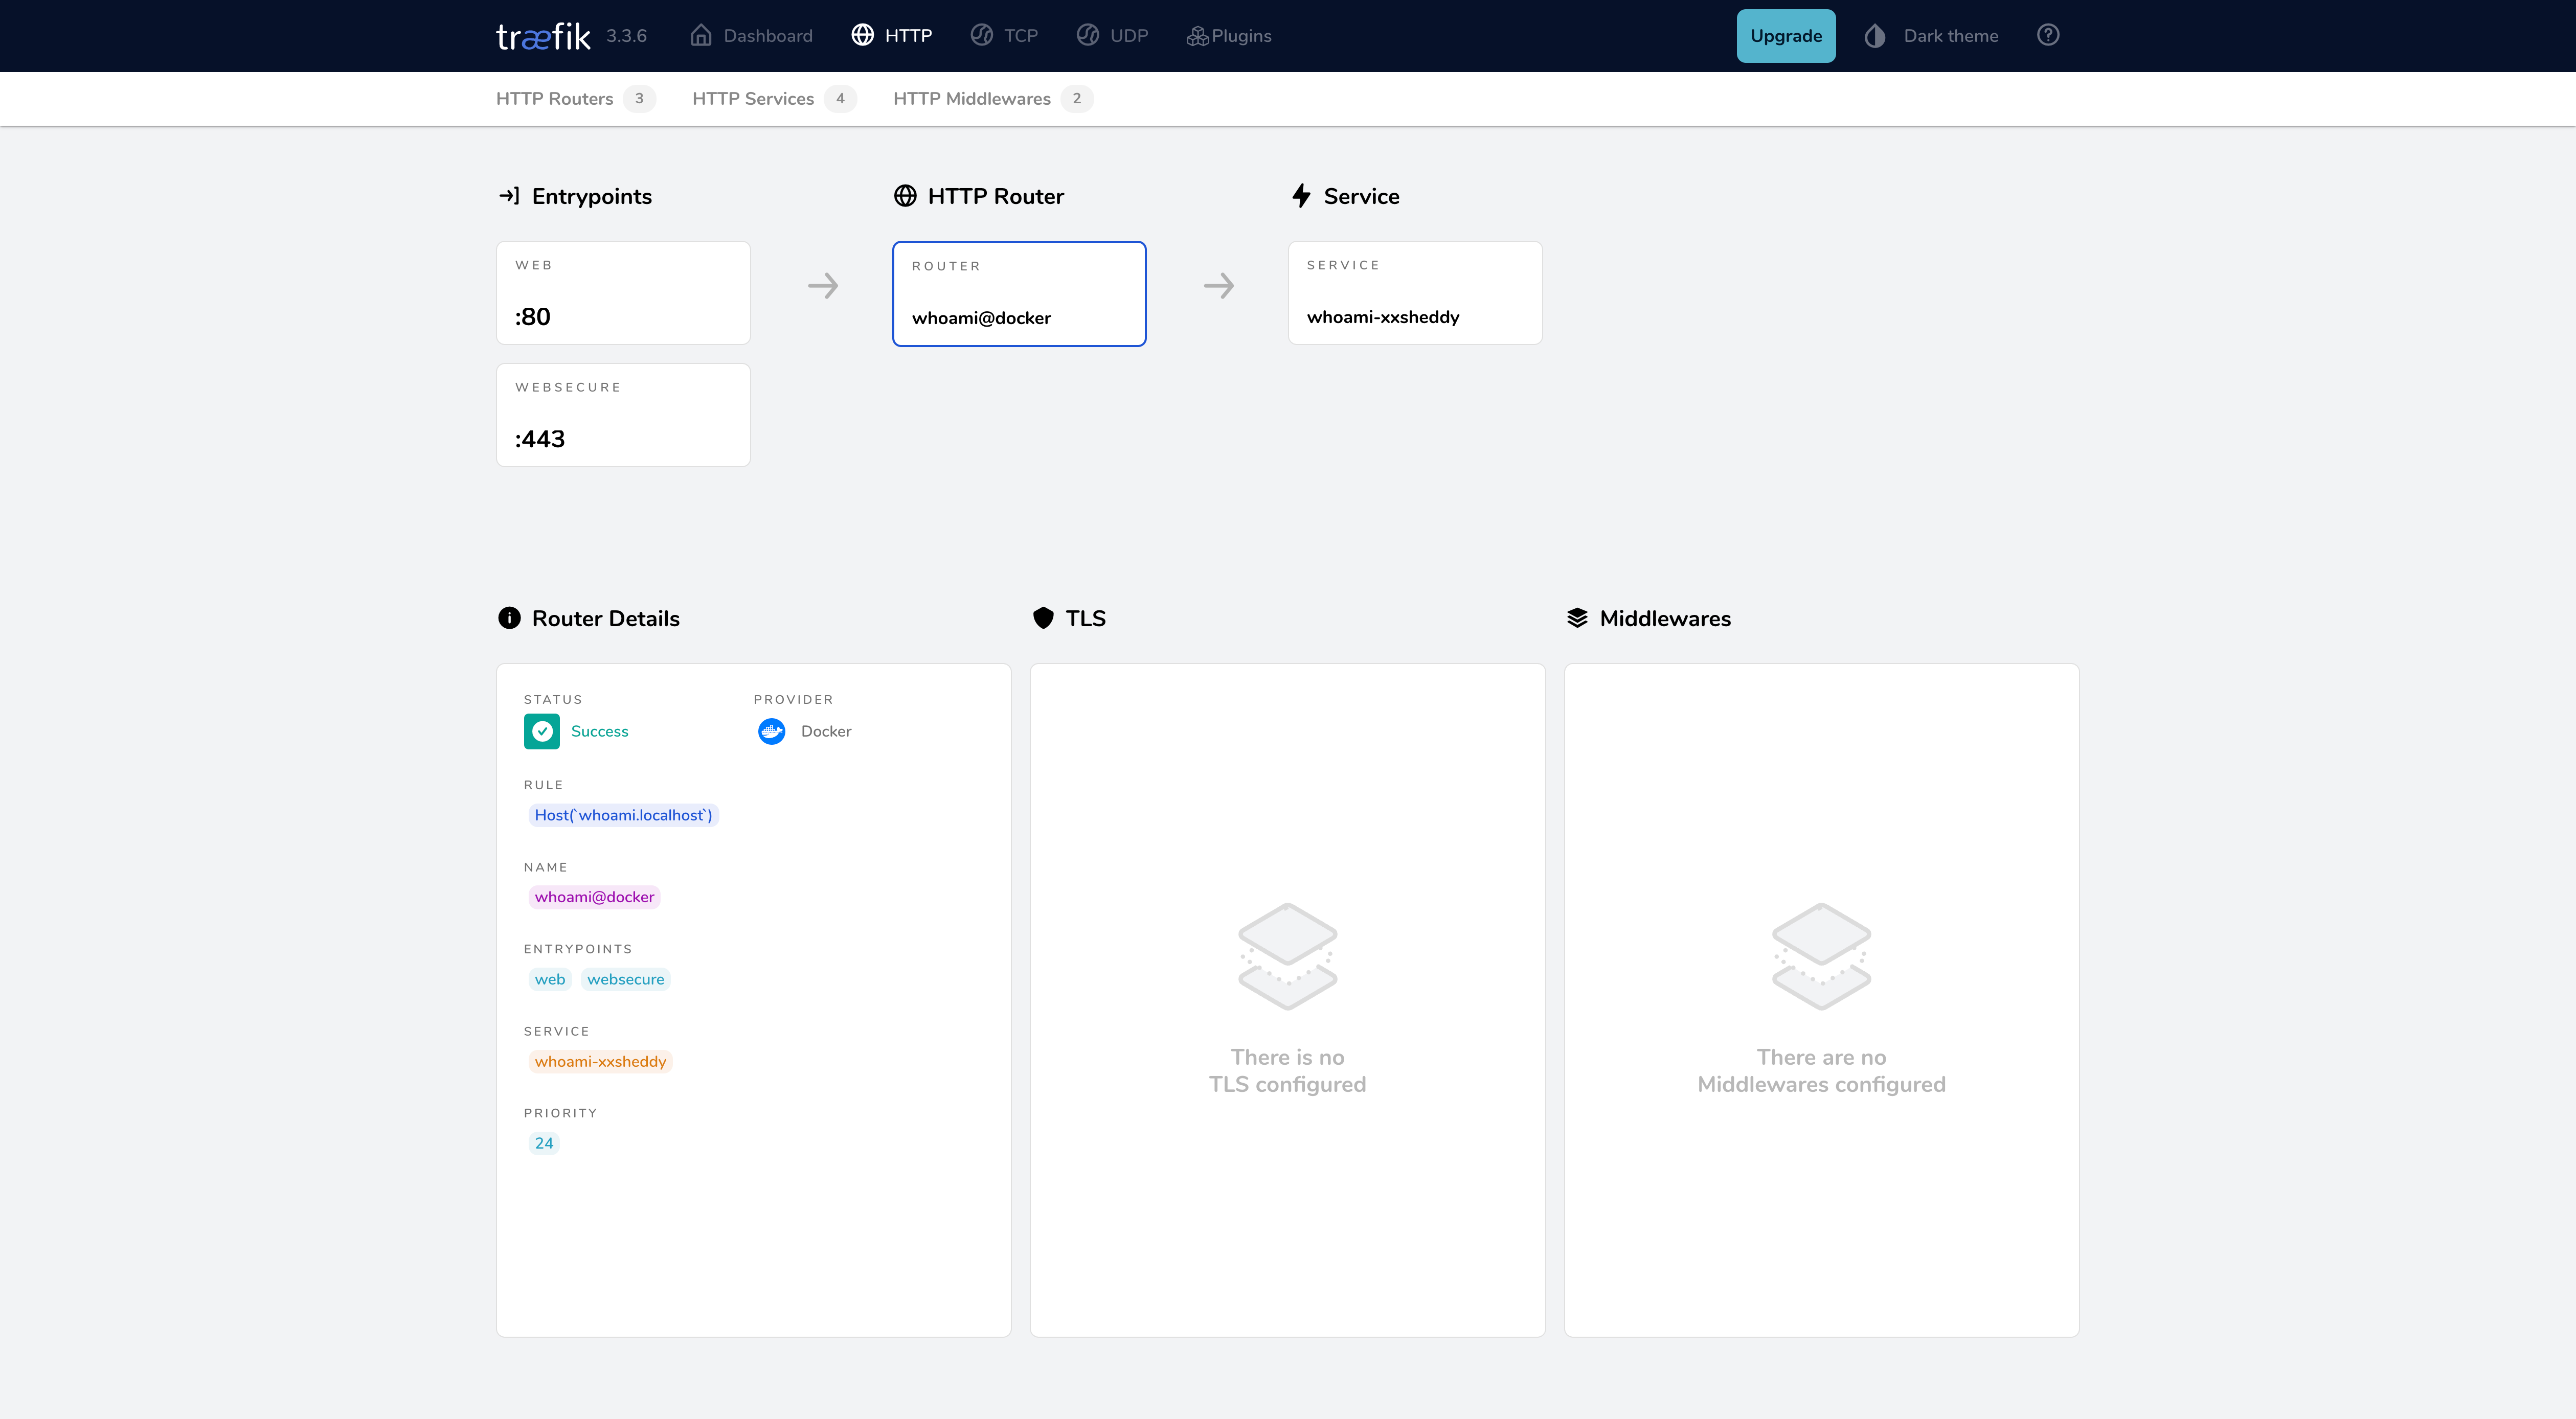The width and height of the screenshot is (2576, 1419).
Task: Select the HTTP globe icon
Action: pos(862,35)
